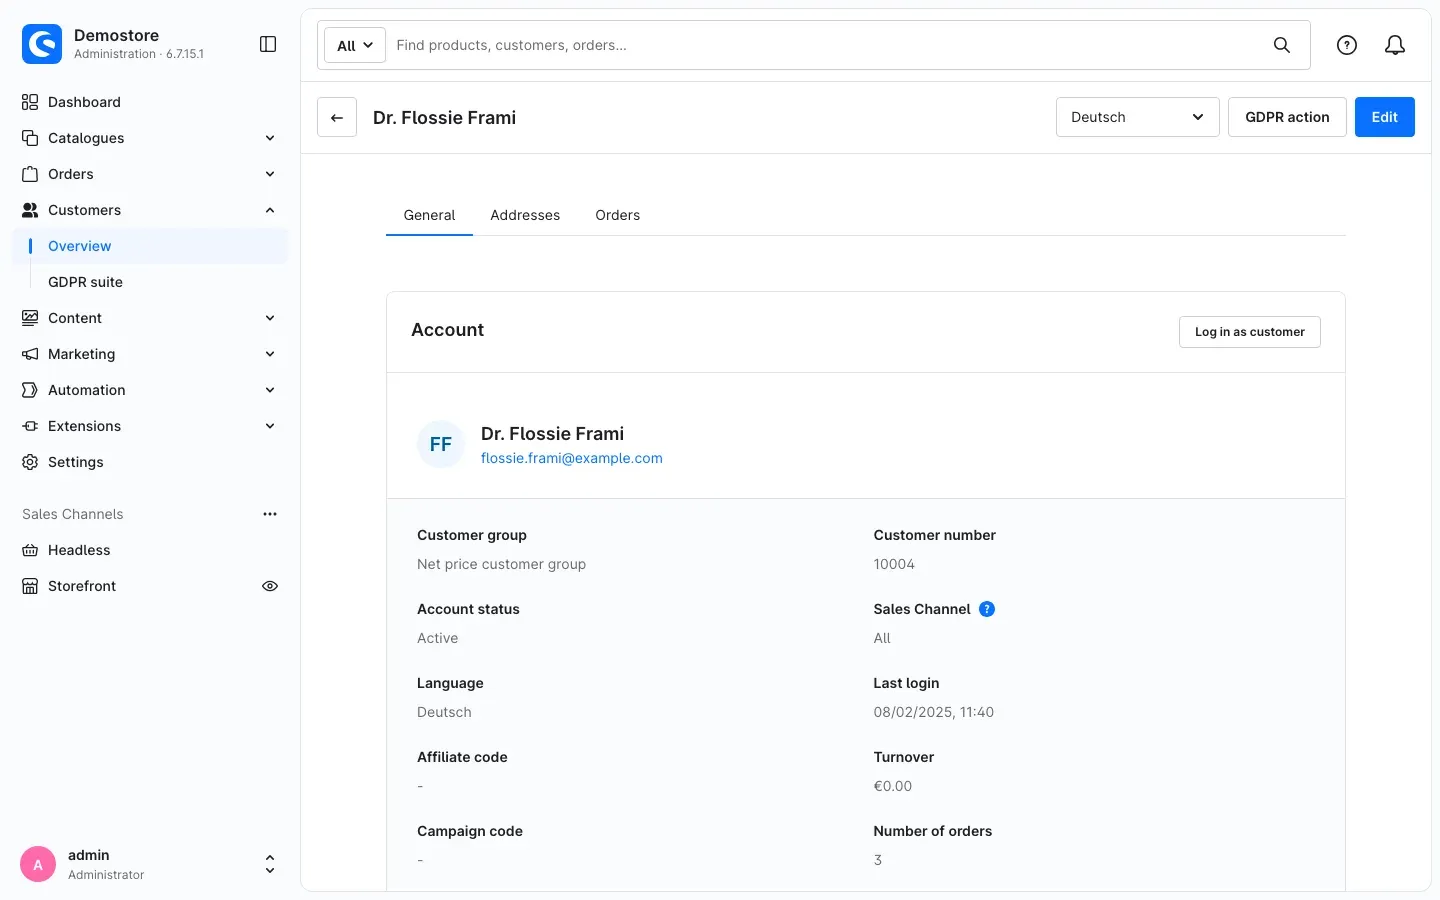Switch to the Orders tab
The image size is (1440, 900).
coord(618,215)
